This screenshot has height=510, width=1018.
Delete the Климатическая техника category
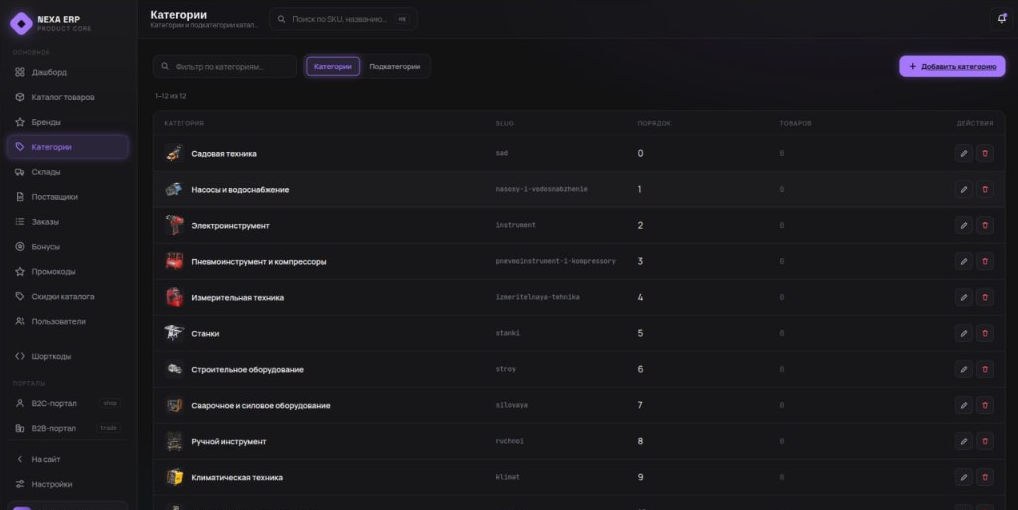[985, 477]
